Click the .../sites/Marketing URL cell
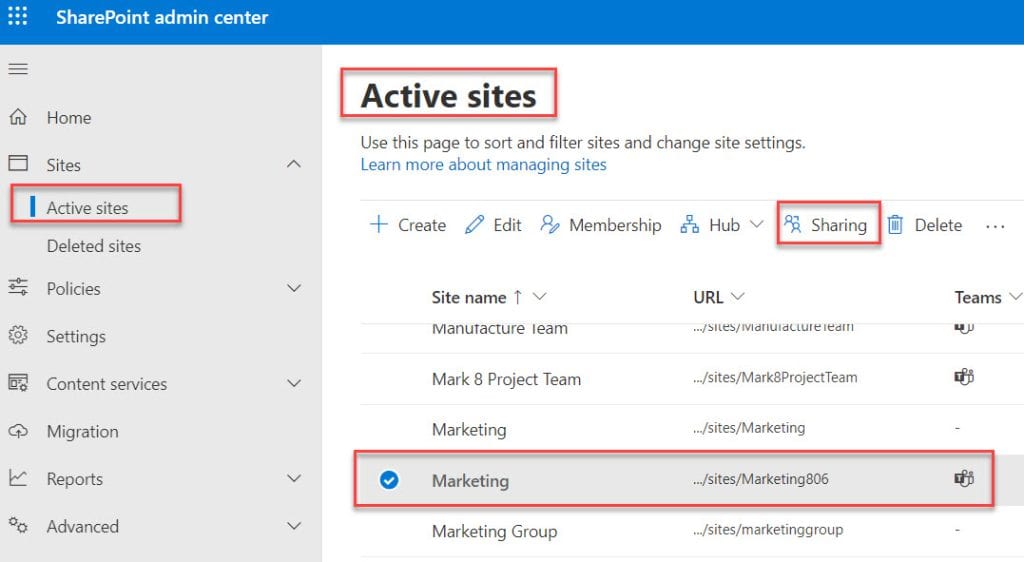 (749, 428)
